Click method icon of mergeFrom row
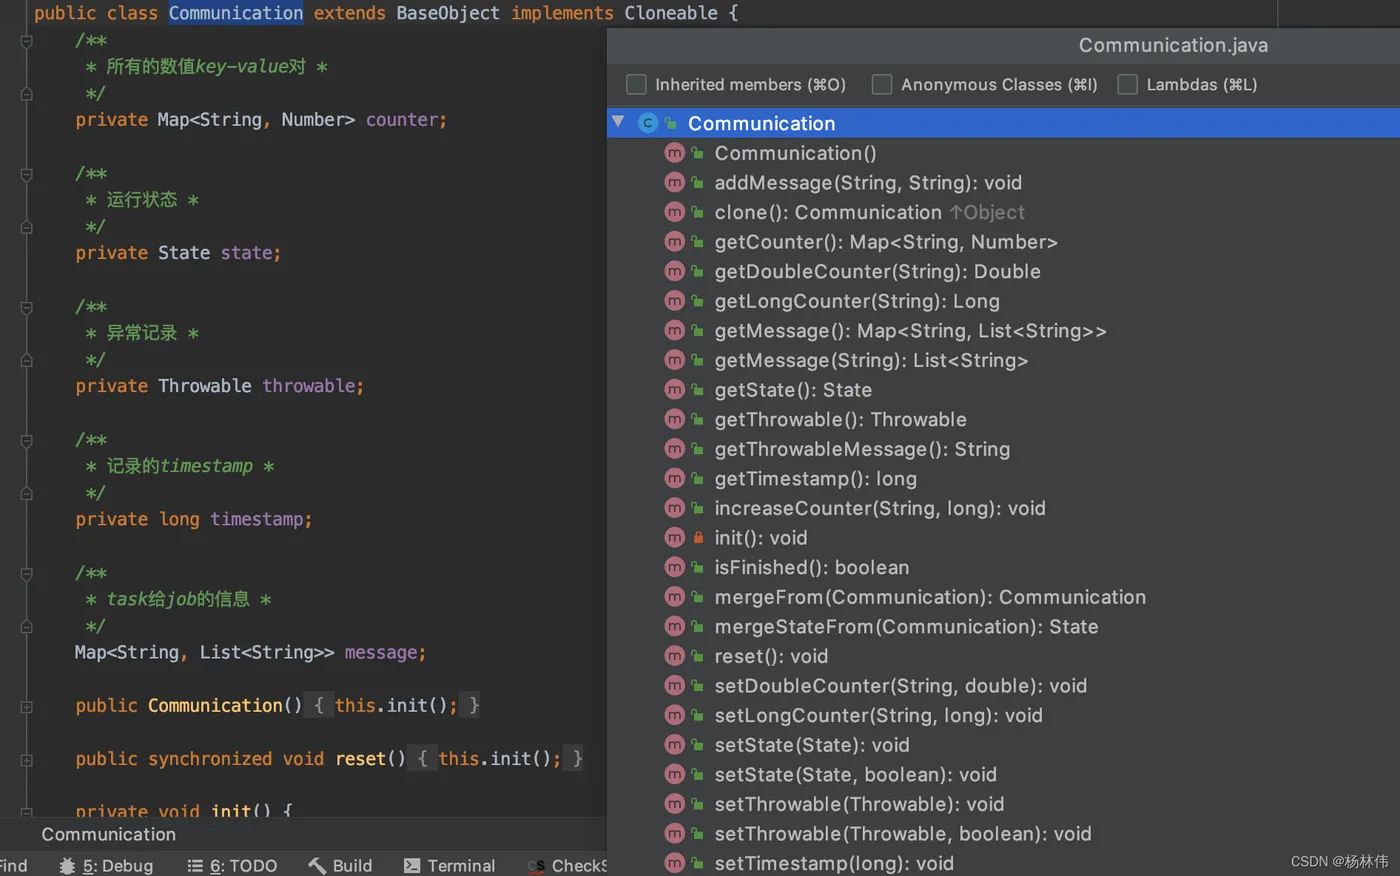Viewport: 1400px width, 876px height. [675, 597]
